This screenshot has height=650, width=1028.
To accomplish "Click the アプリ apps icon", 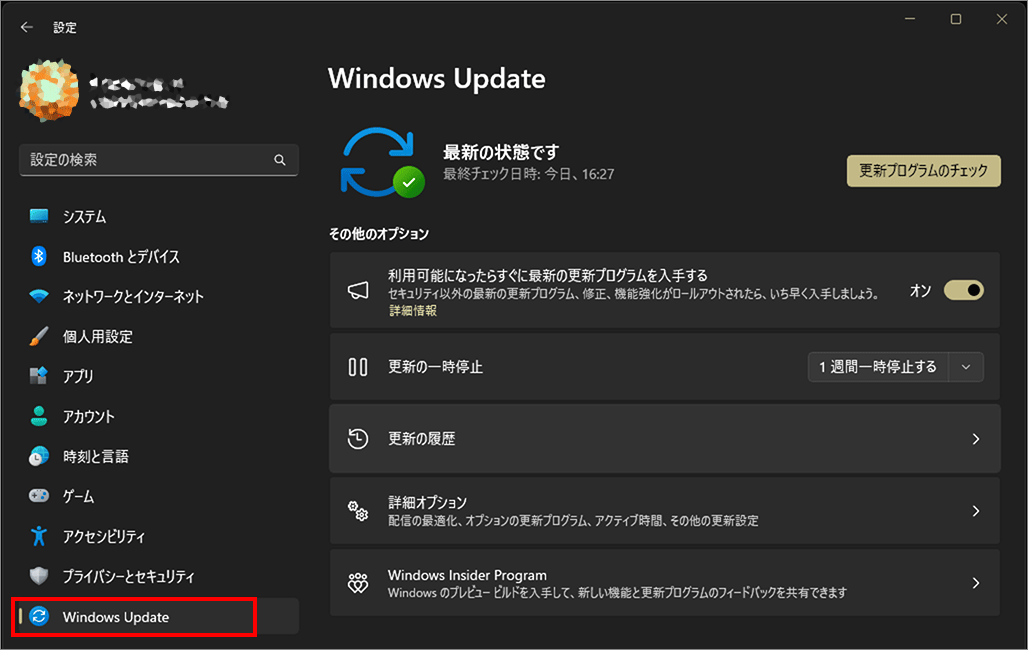I will 39,376.
